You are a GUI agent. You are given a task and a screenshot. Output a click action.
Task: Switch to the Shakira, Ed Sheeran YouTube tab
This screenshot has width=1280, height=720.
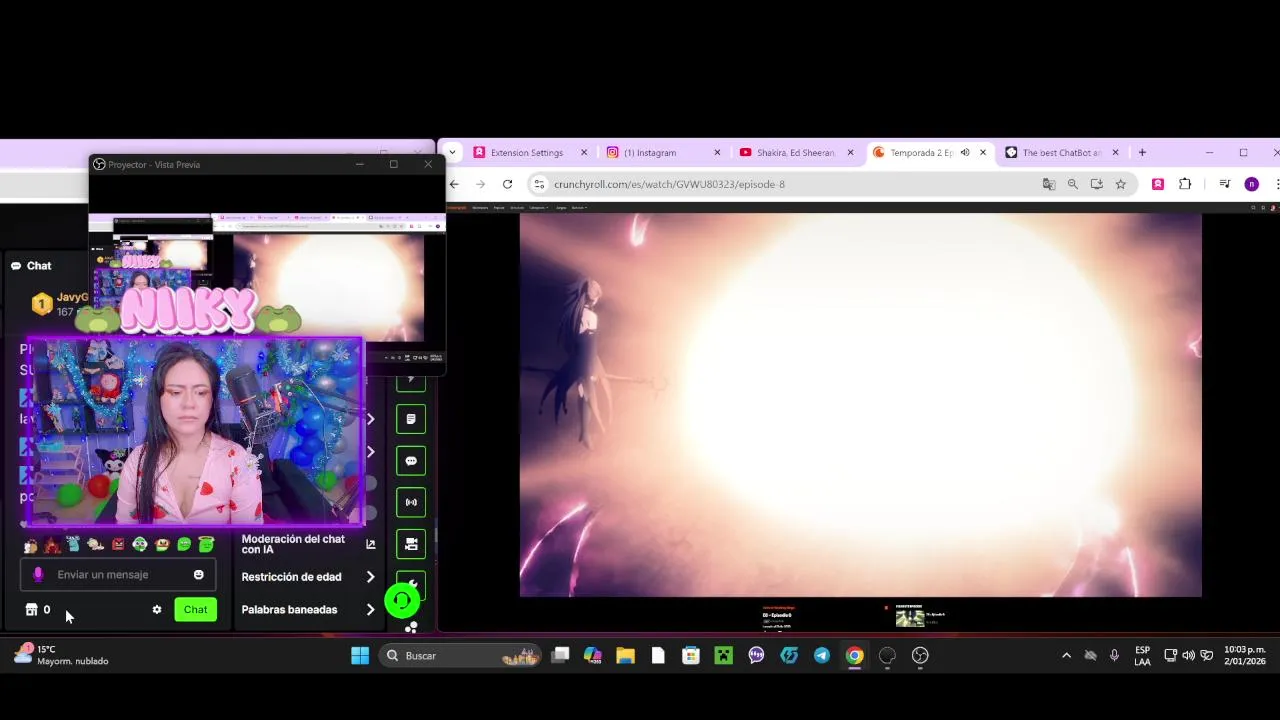[797, 152]
